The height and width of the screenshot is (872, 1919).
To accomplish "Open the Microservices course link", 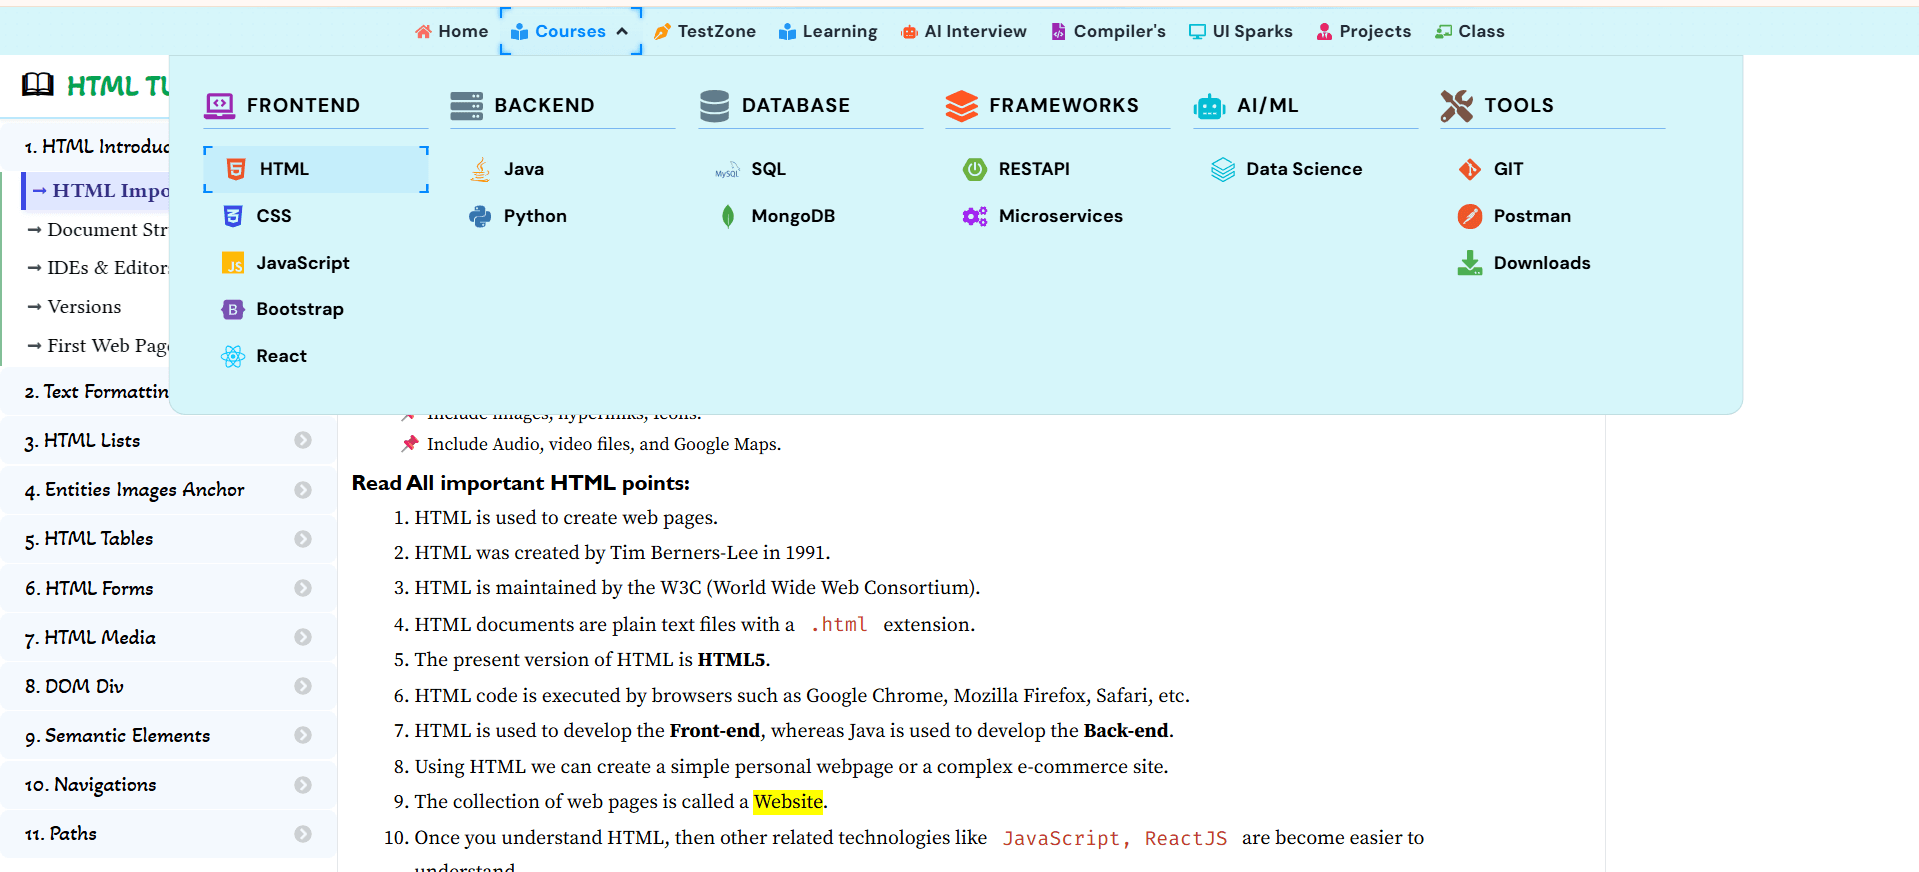I will click(x=1061, y=216).
